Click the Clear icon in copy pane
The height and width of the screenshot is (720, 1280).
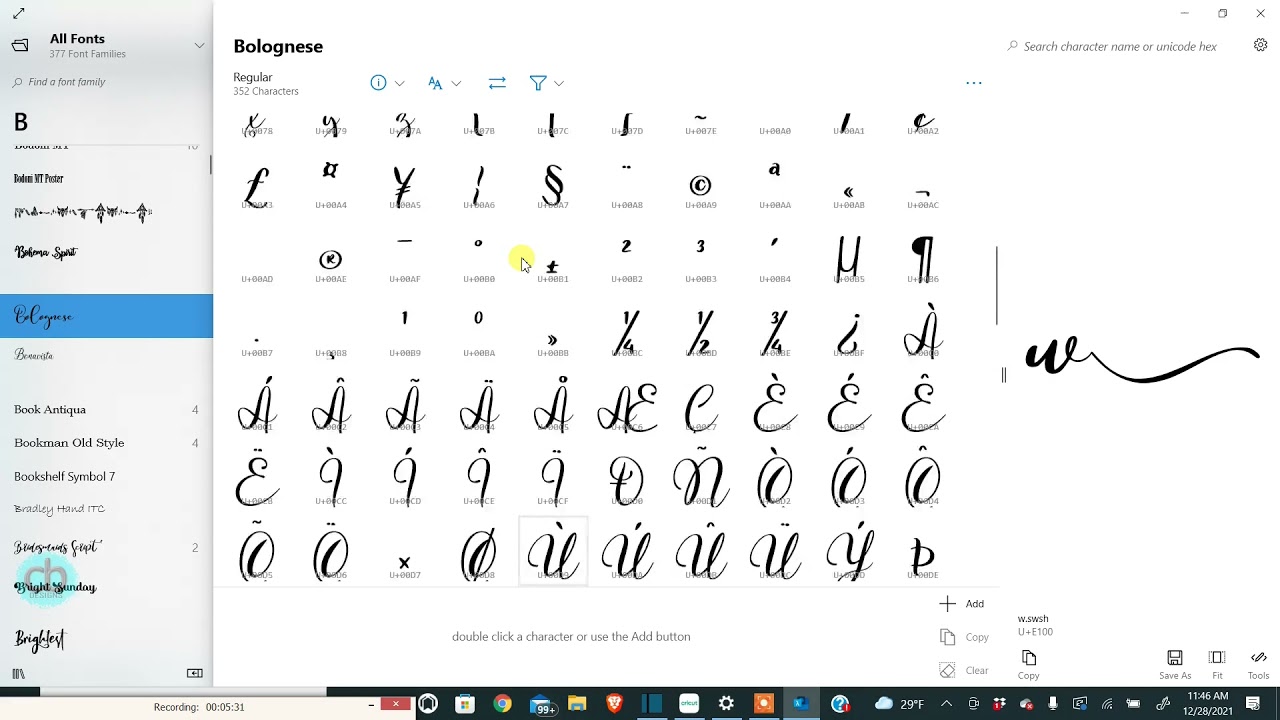[948, 670]
